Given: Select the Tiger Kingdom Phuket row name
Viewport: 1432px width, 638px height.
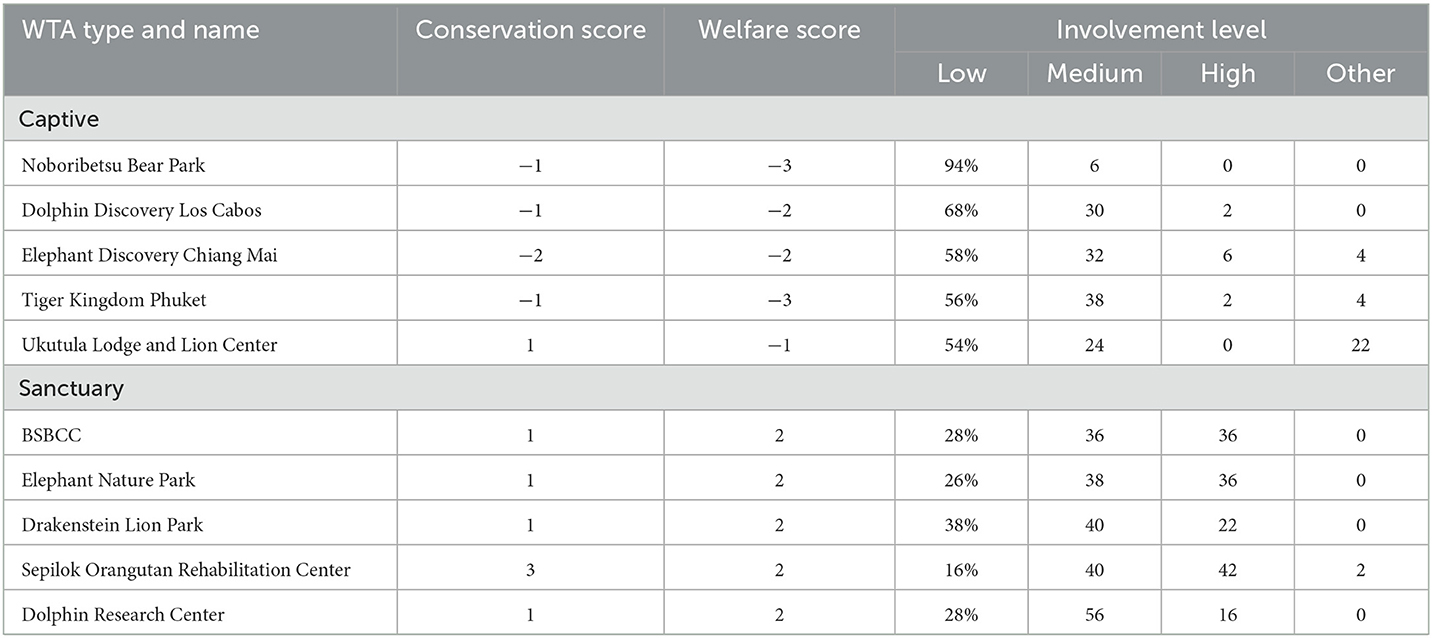Looking at the screenshot, I should (114, 300).
